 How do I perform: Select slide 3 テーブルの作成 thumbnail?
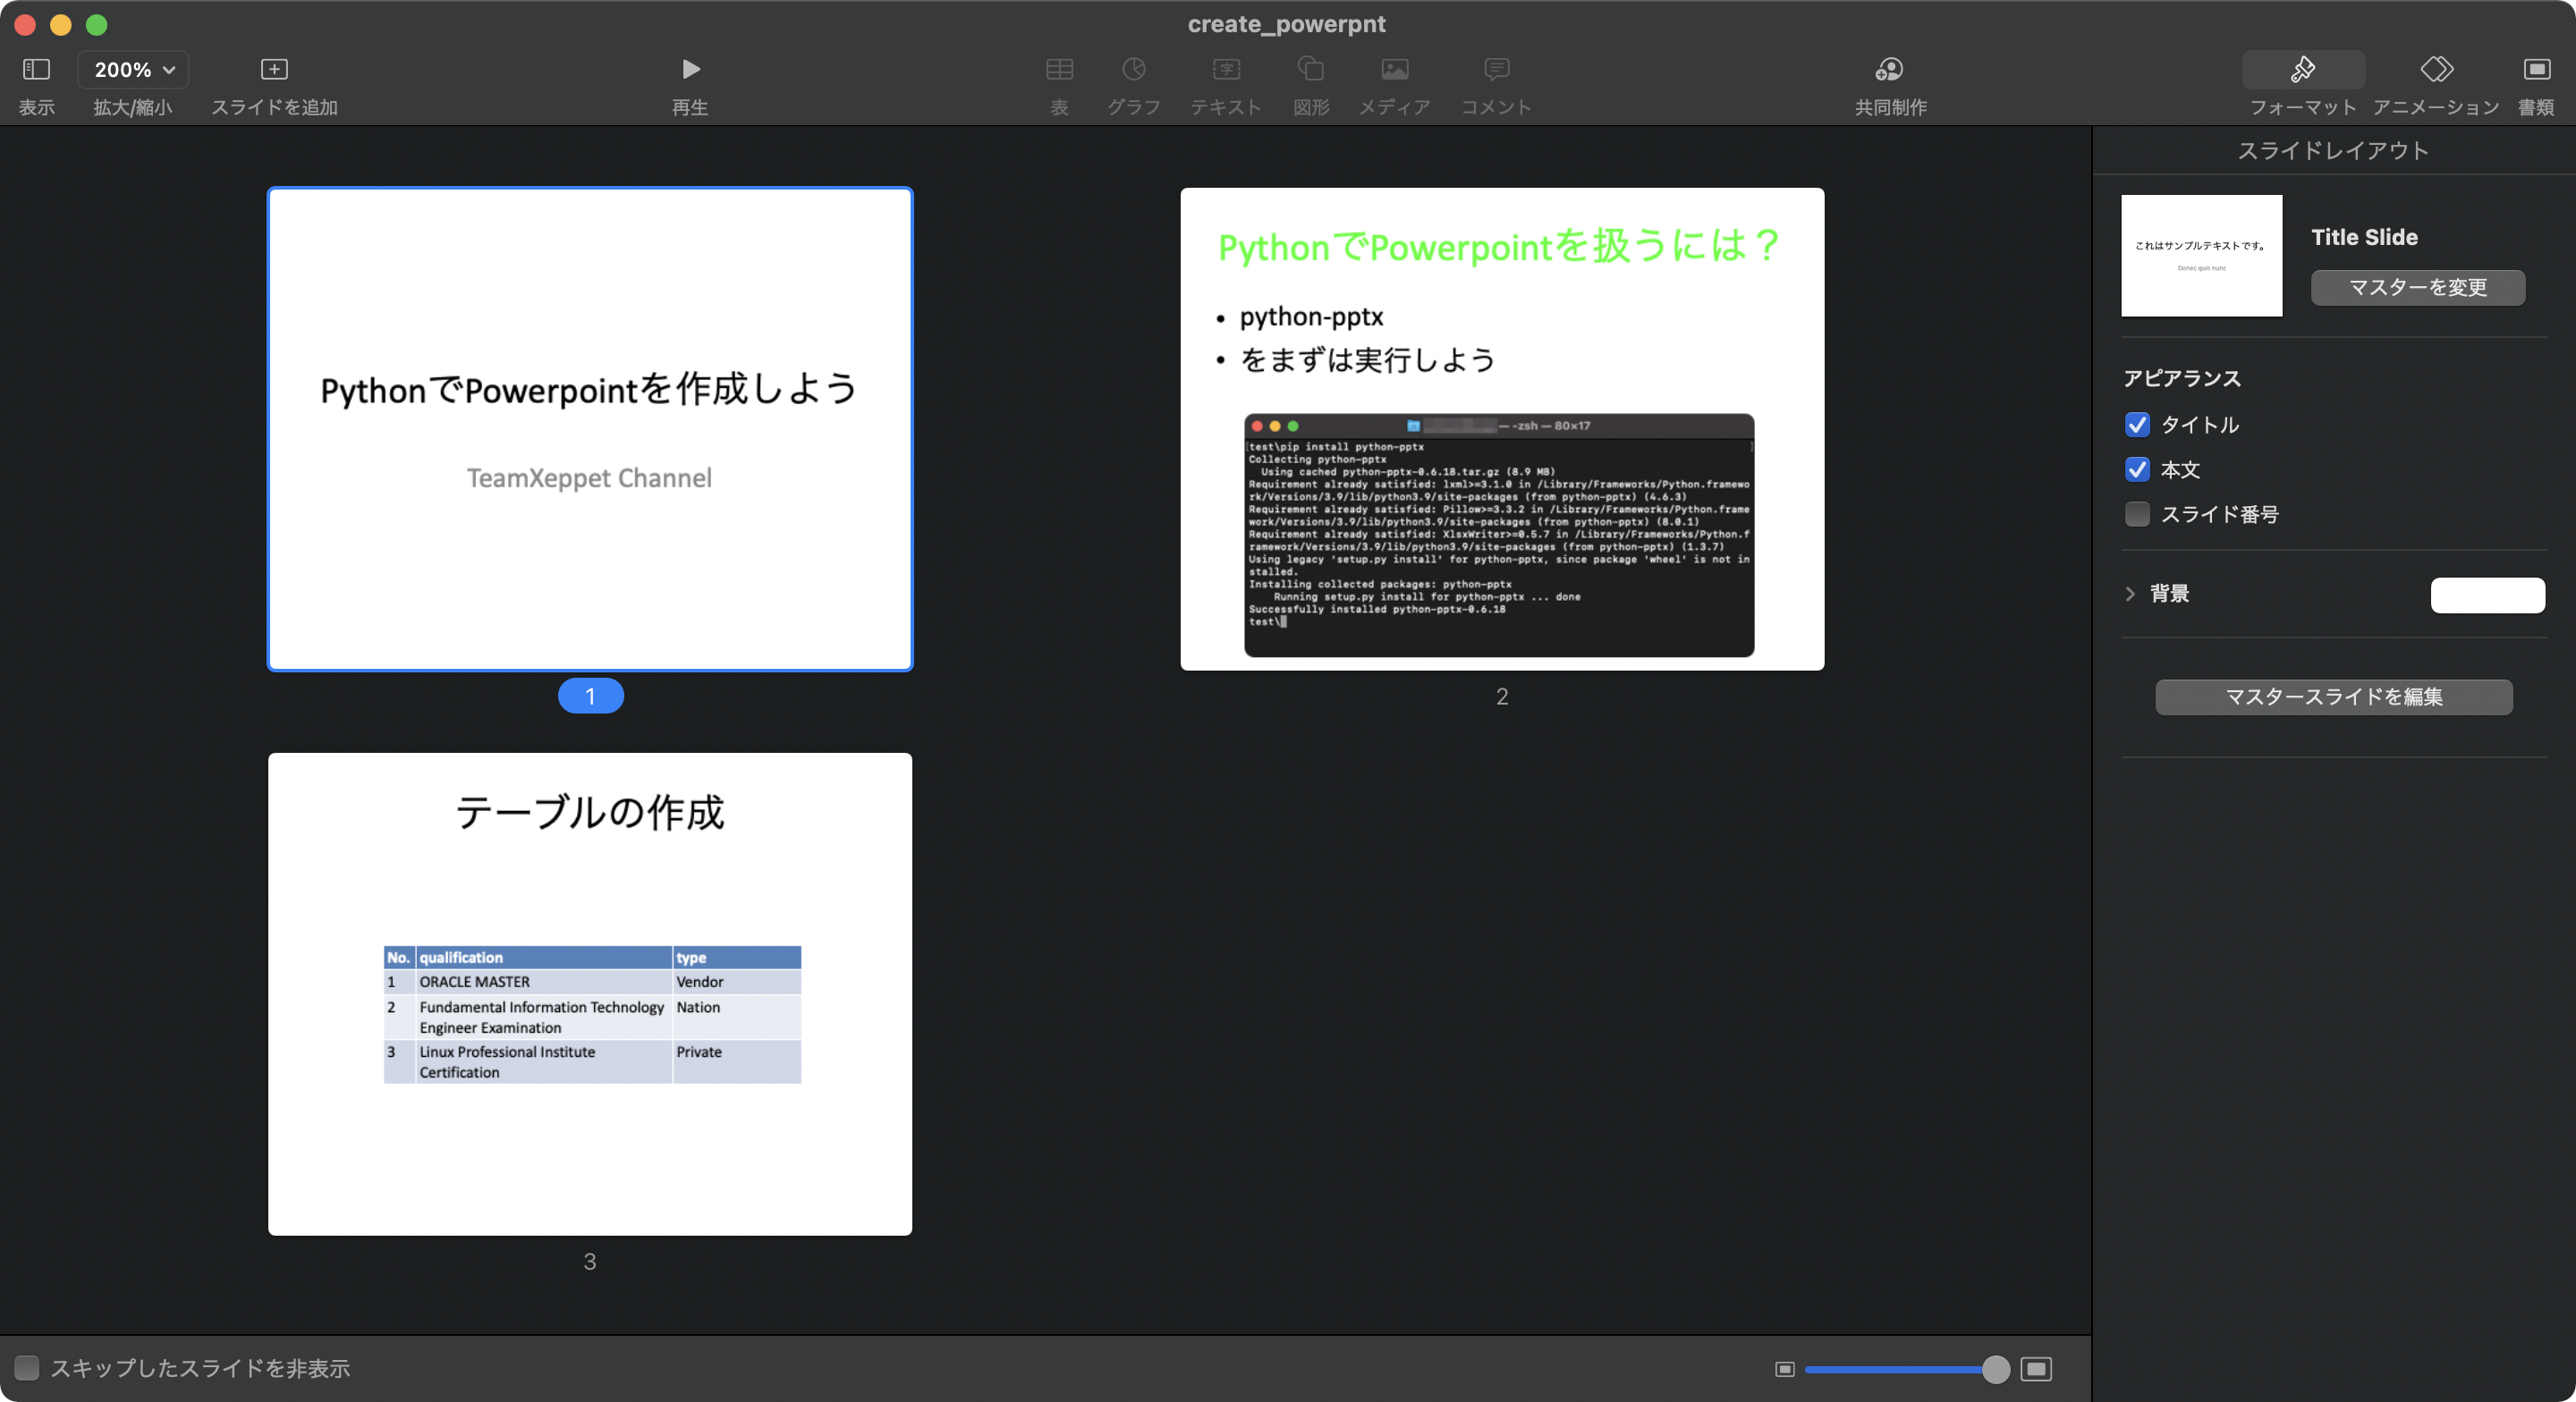tap(590, 994)
